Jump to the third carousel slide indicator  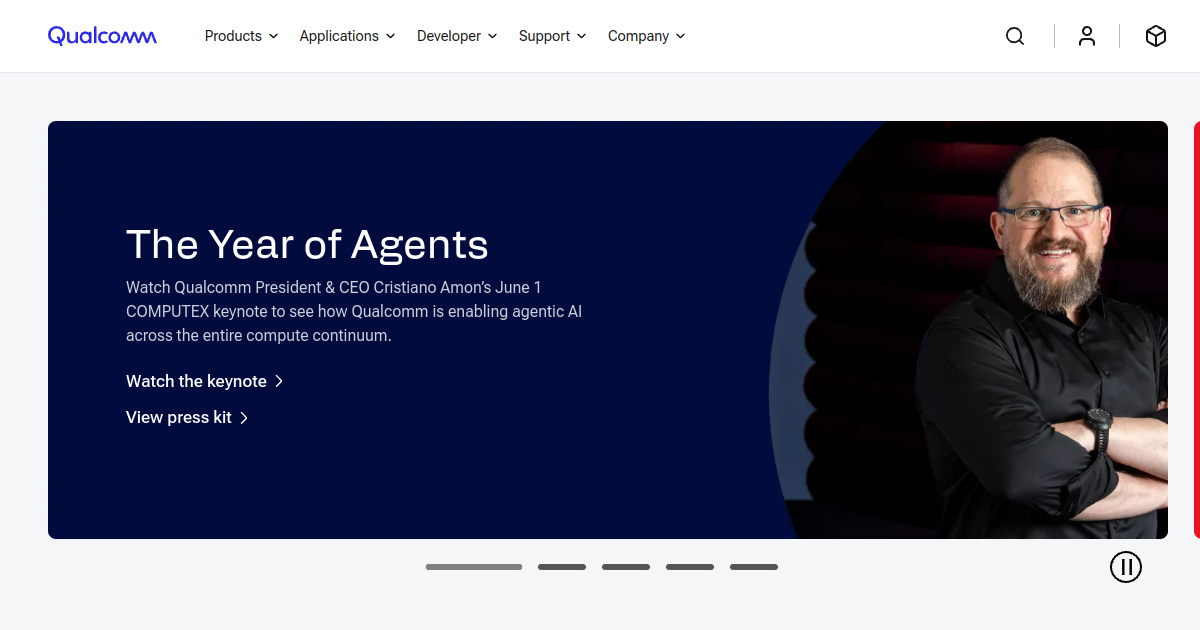626,567
